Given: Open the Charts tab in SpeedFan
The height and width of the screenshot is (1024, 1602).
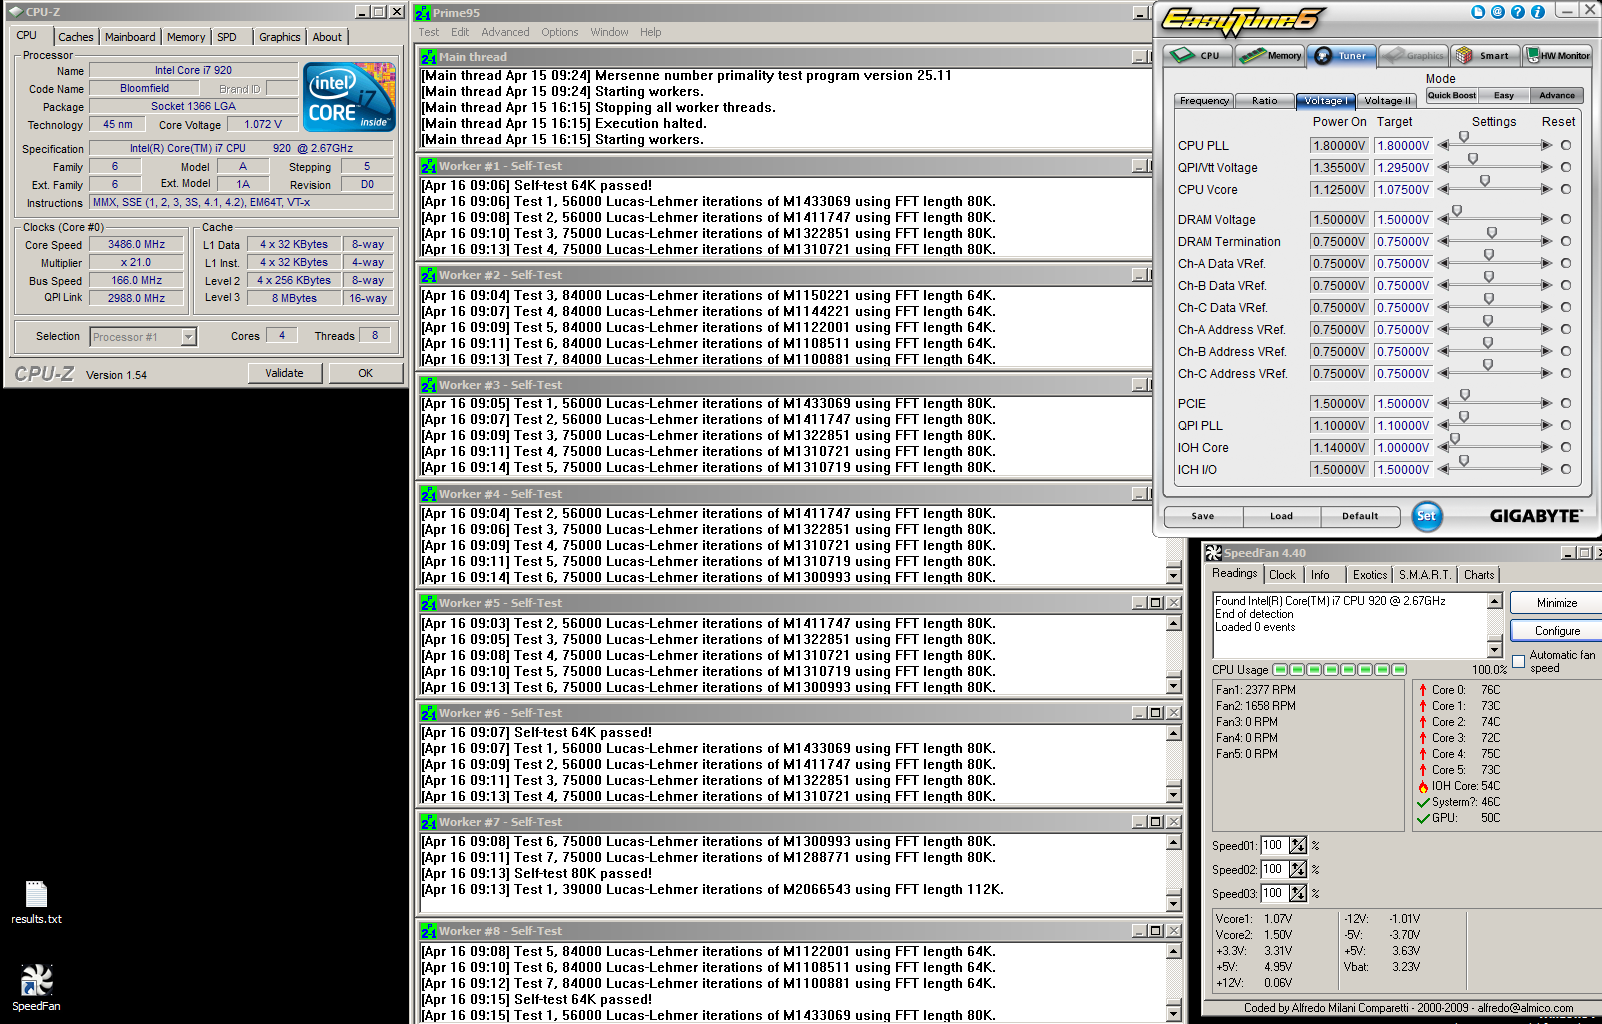Looking at the screenshot, I should point(1479,575).
